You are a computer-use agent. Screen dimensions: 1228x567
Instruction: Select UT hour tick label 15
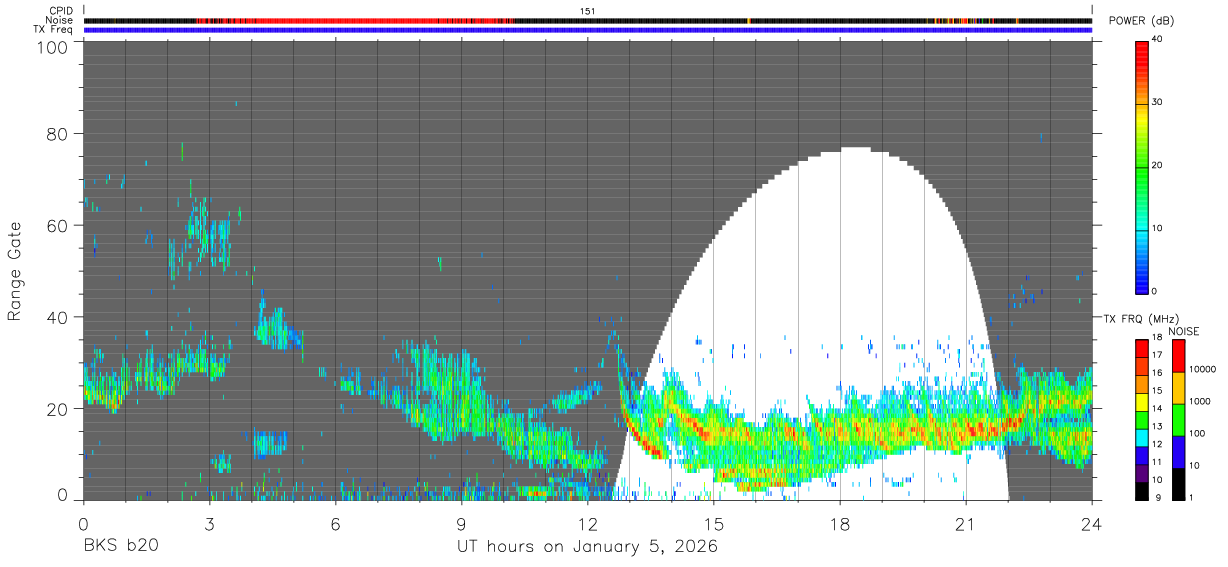click(714, 523)
